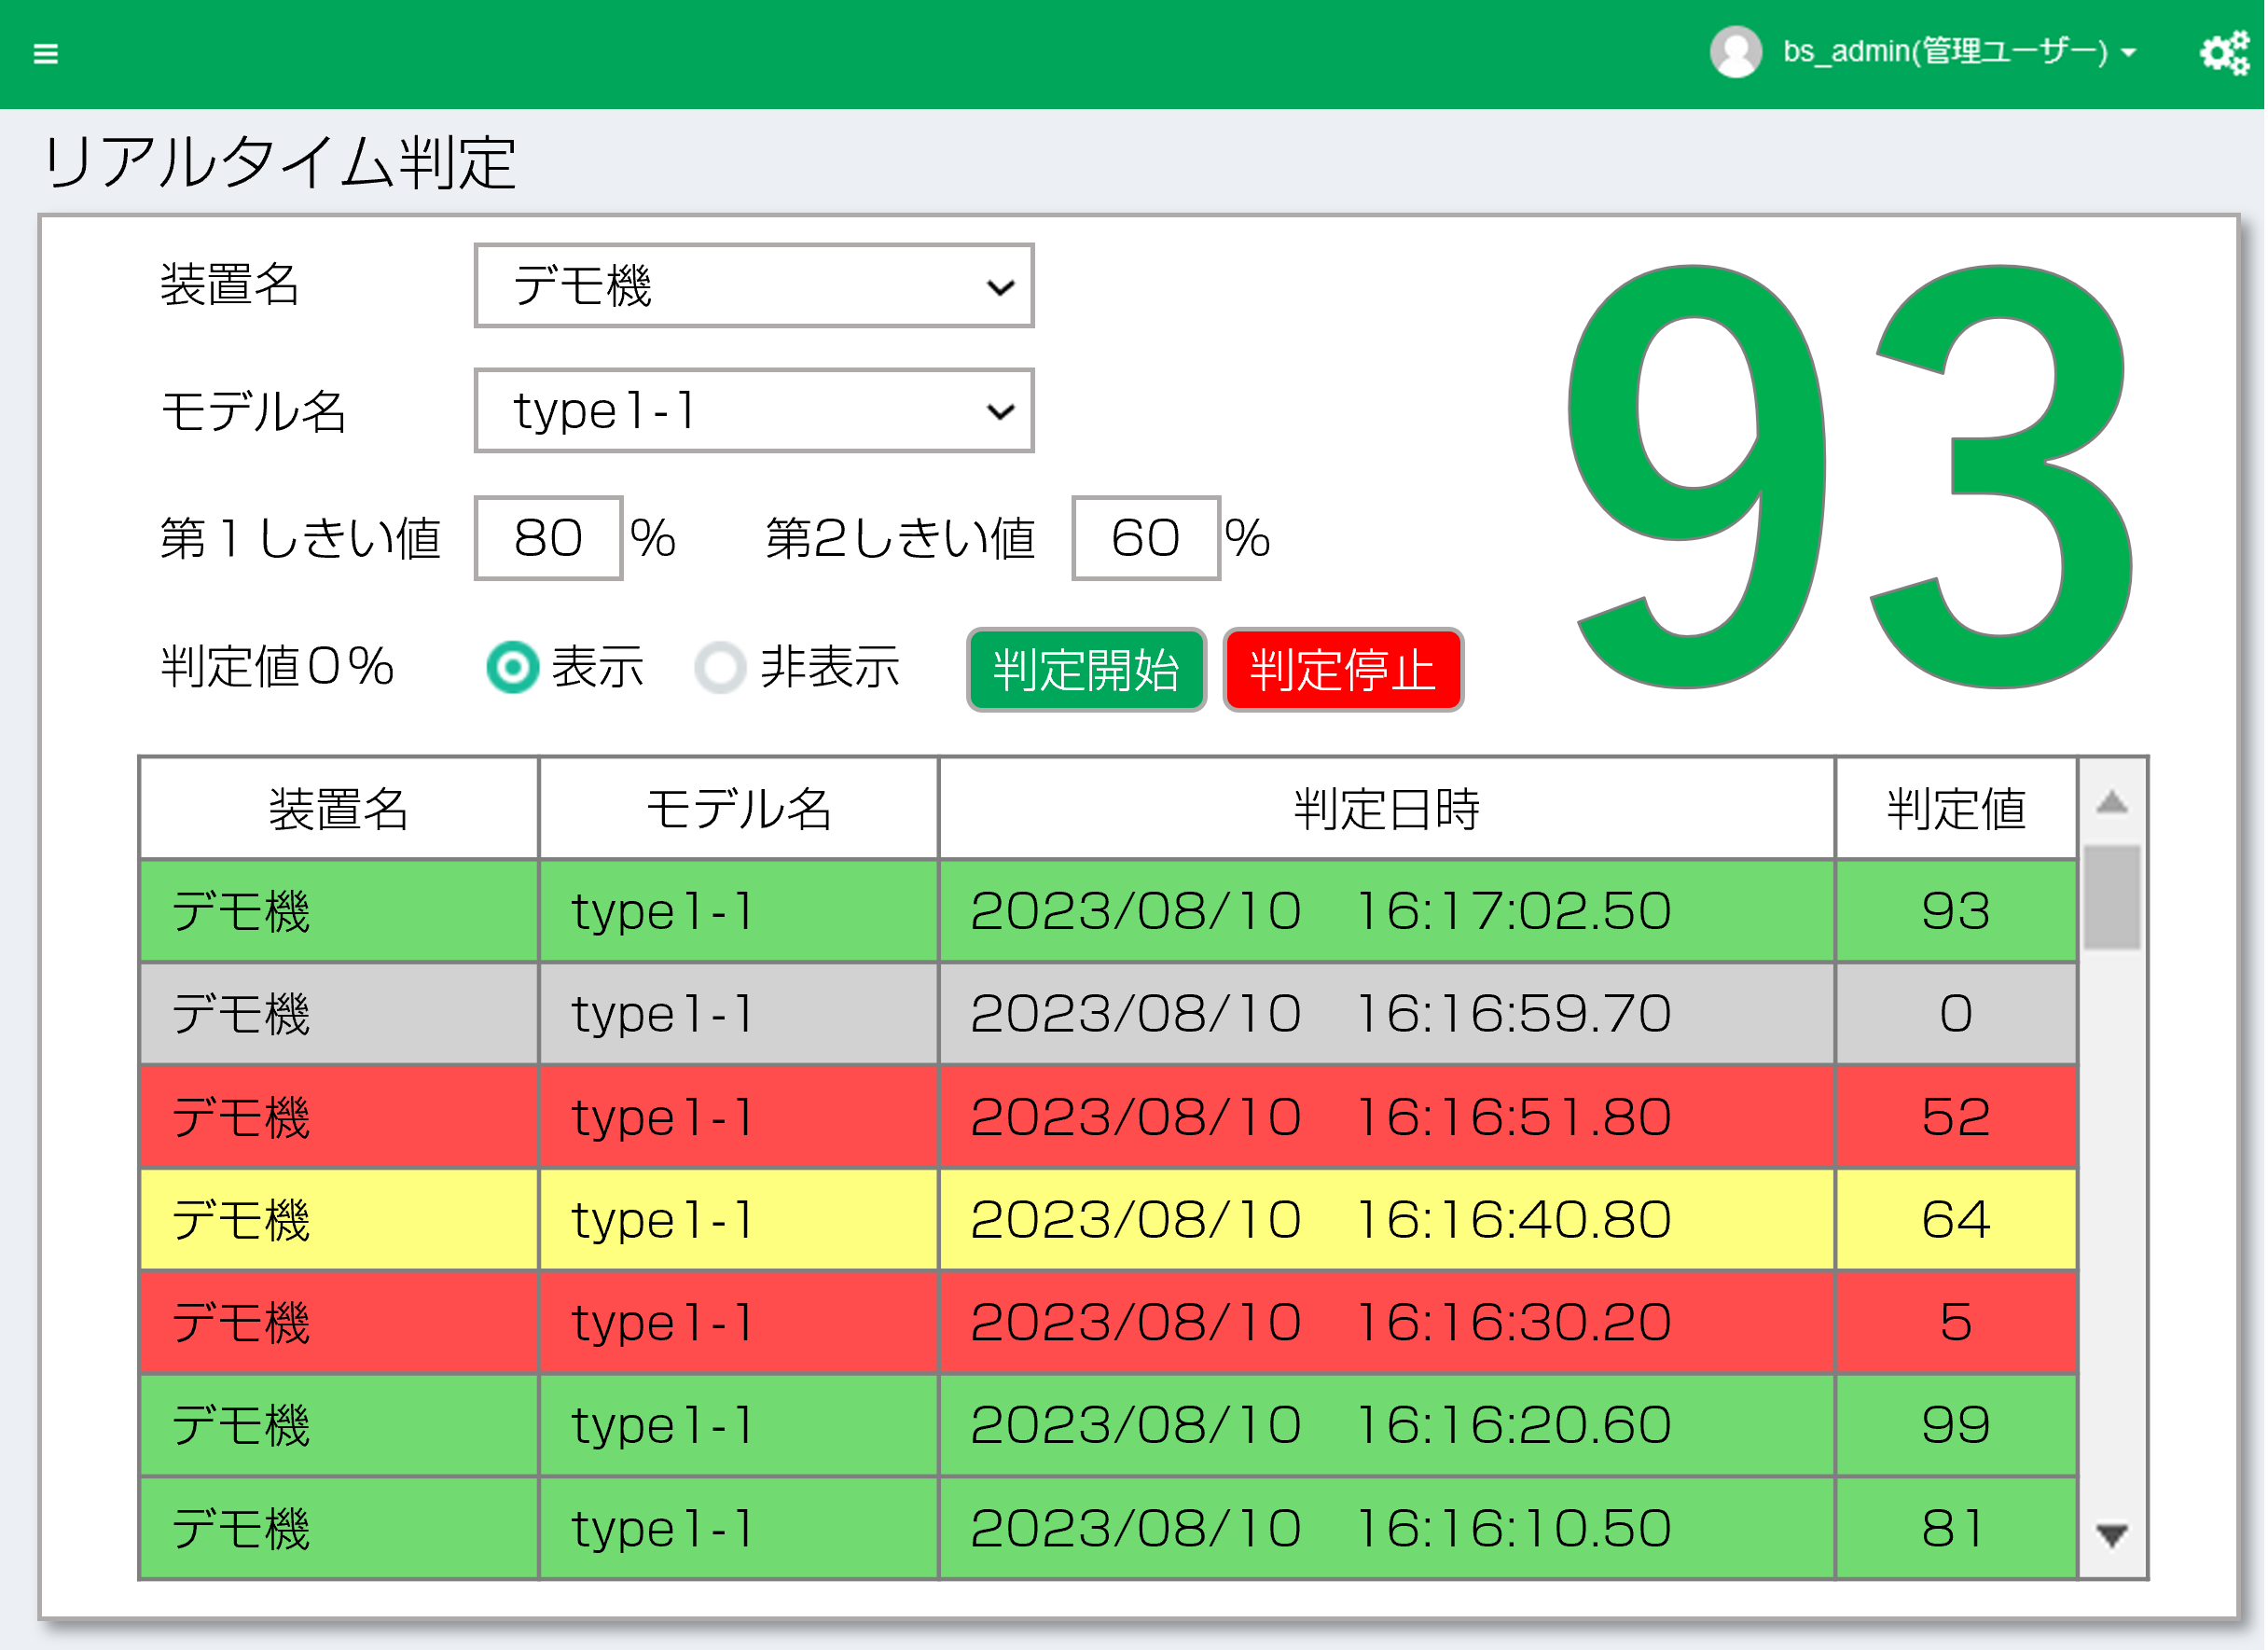Click the 第1しきい値 input with 80
Image resolution: width=2268 pixels, height=1650 pixels.
click(x=548, y=538)
